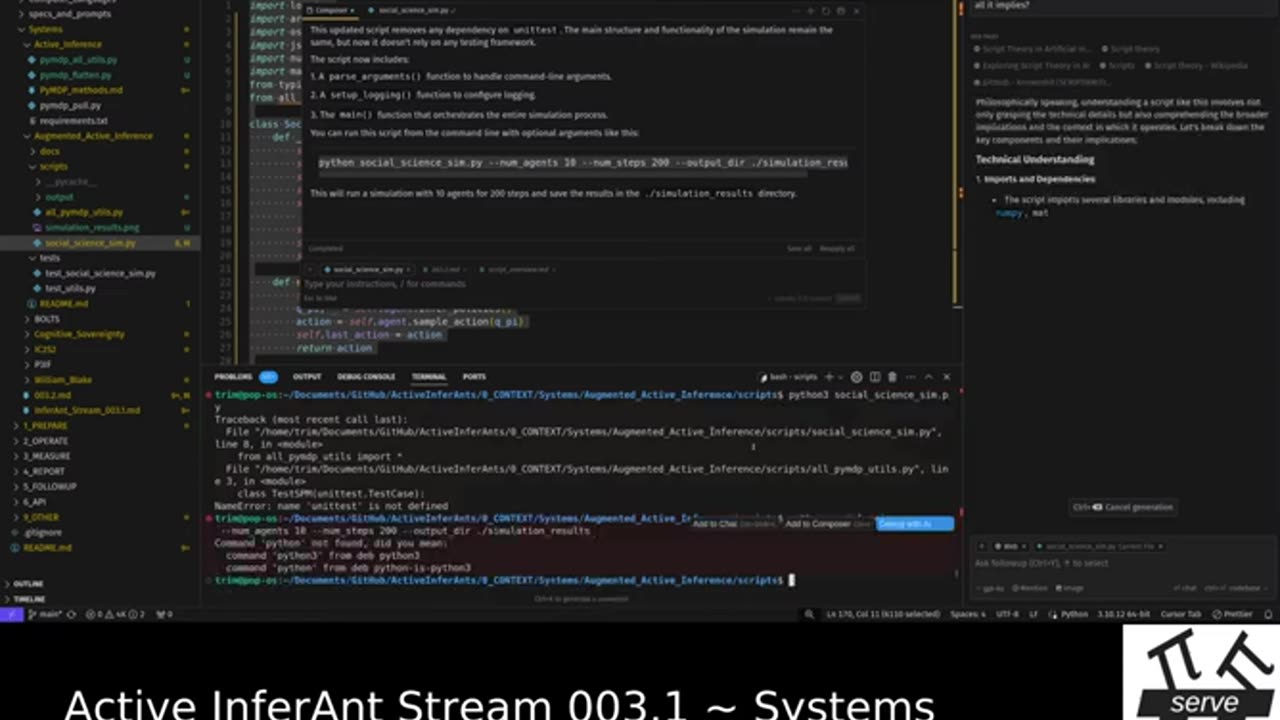
Task: Create a new terminal with plus icon
Action: (x=829, y=377)
